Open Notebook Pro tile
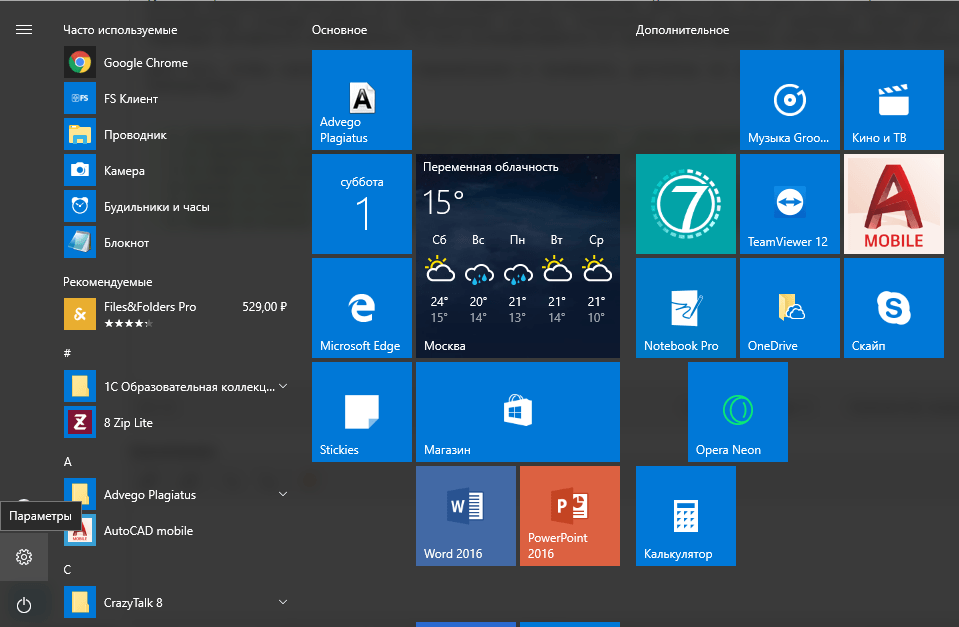 click(x=686, y=308)
